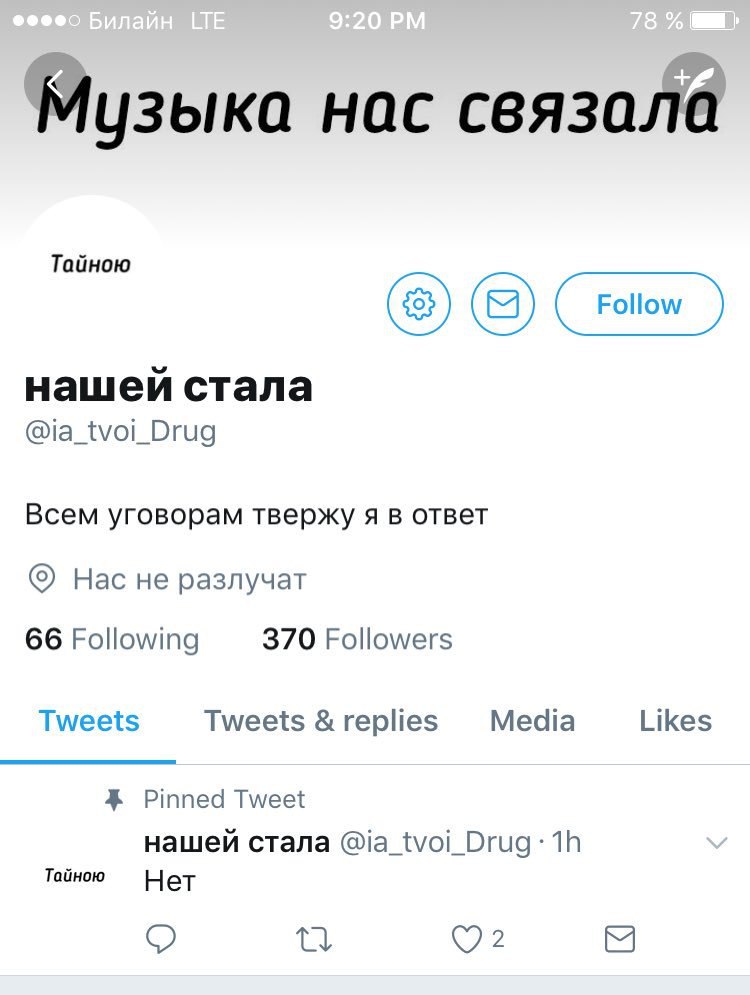Share pinned tweet via message icon
750x995 pixels.
(x=619, y=939)
